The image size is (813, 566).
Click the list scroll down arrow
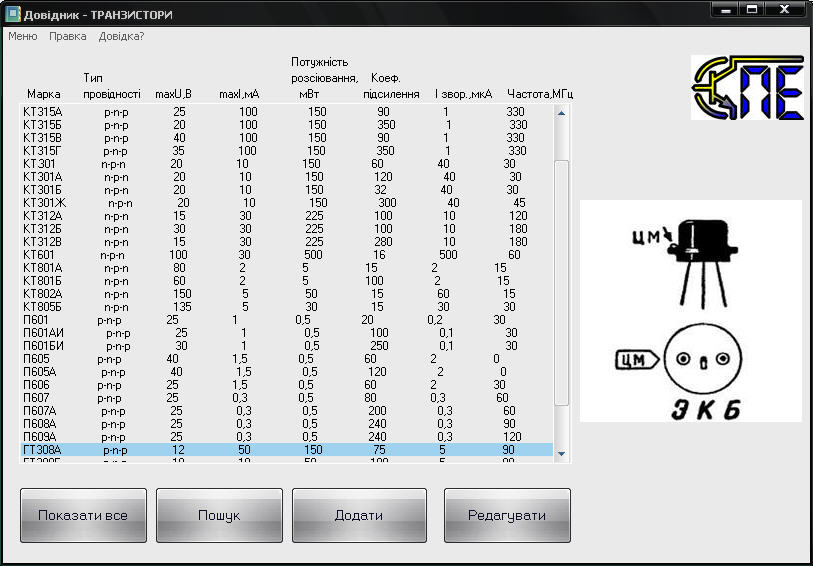[x=561, y=454]
